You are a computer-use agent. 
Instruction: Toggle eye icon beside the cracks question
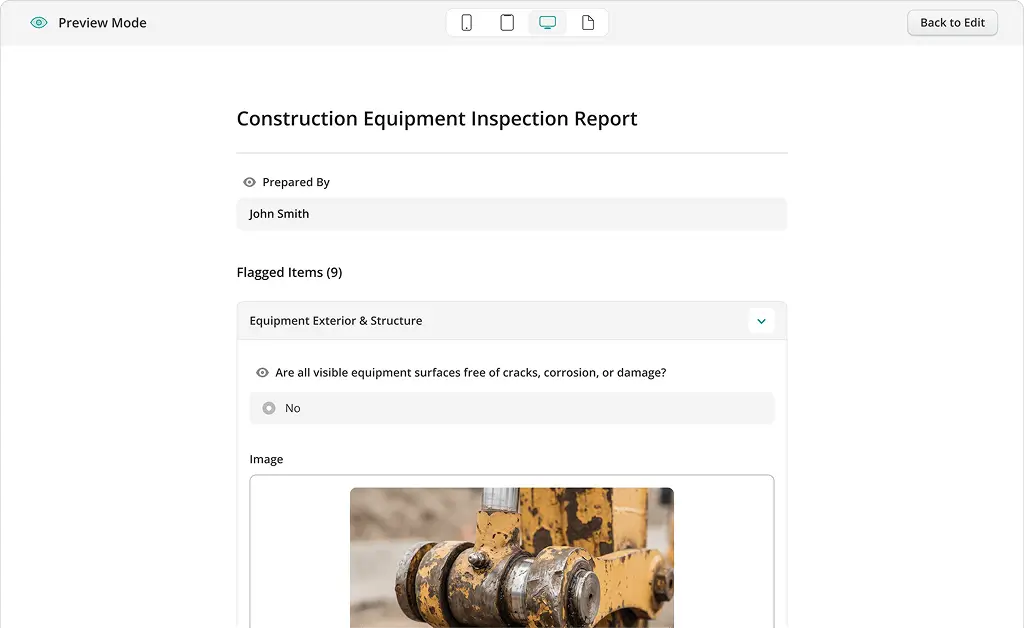[x=262, y=373]
